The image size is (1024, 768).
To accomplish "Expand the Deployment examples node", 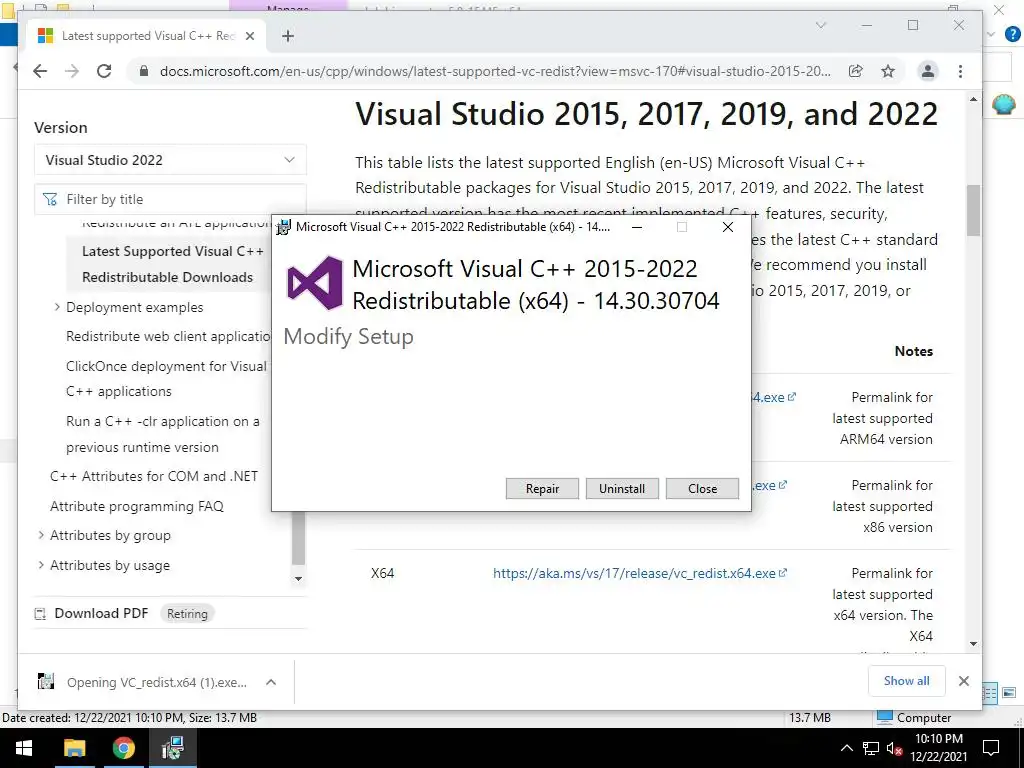I will tap(57, 307).
